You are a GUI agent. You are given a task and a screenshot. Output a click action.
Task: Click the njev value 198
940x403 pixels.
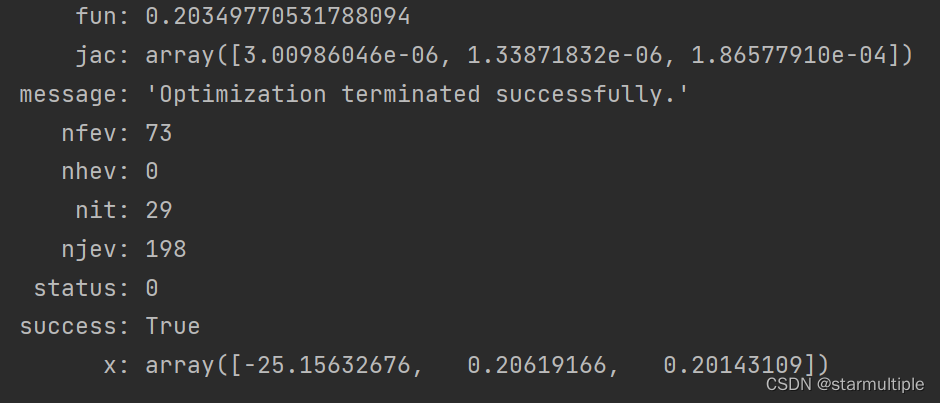click(x=166, y=249)
